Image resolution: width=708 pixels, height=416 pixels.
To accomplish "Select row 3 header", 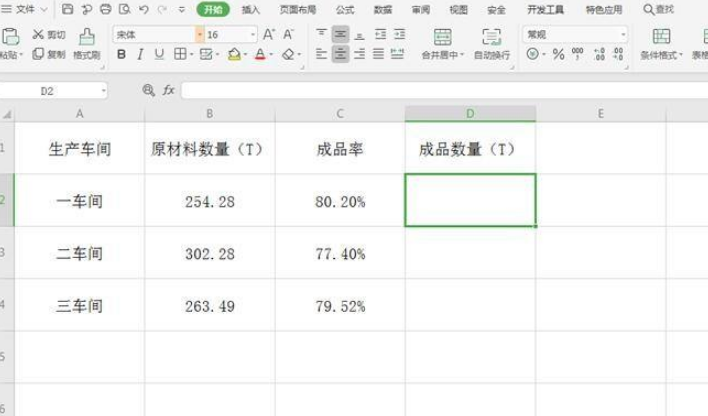I will point(7,252).
